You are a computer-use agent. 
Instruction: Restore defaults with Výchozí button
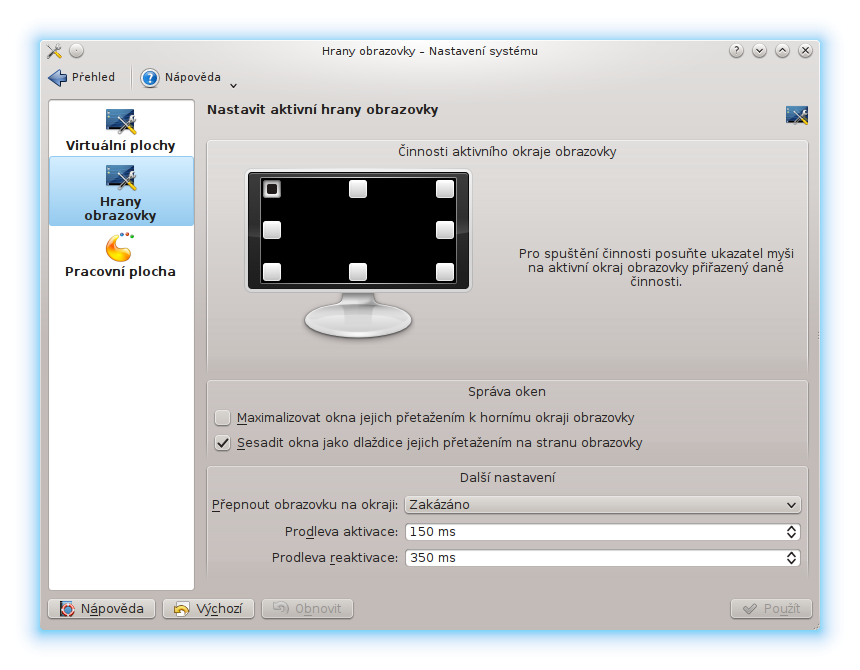click(208, 609)
